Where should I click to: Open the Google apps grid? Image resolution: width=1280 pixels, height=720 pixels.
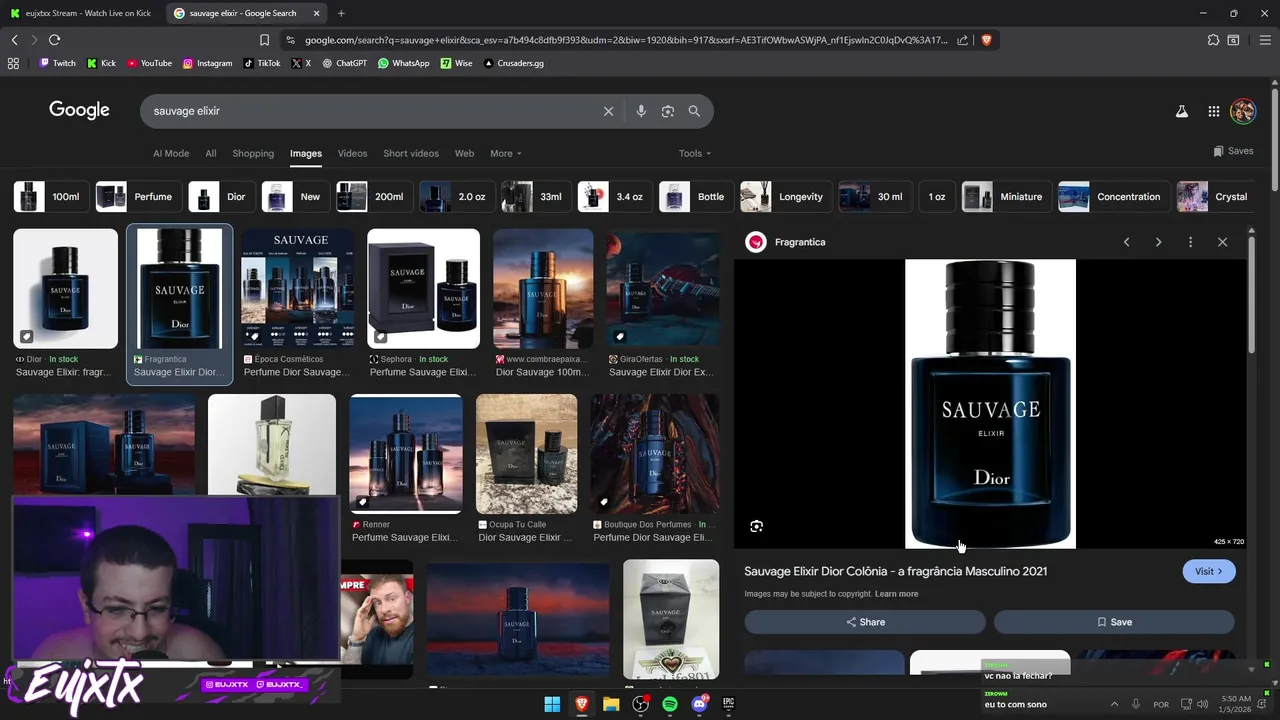point(1213,112)
